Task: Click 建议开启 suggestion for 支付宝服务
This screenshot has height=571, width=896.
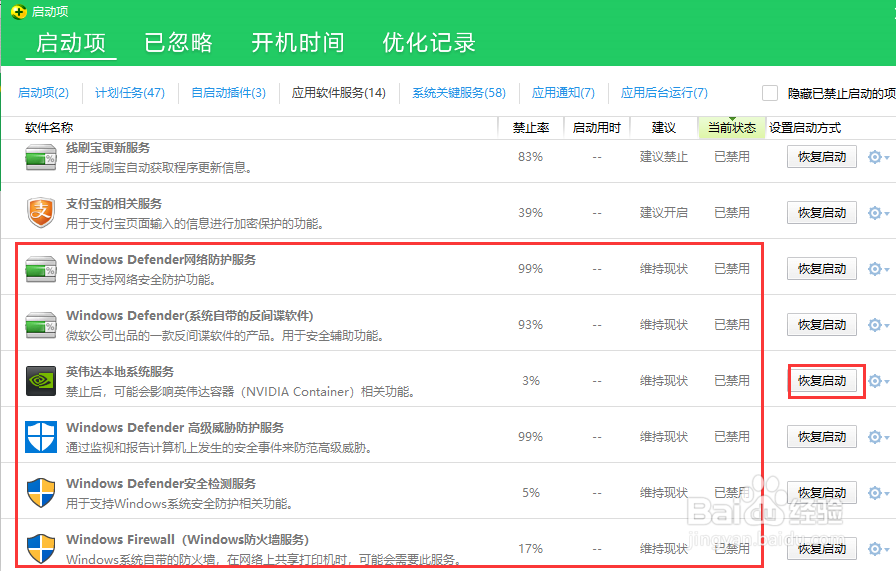Action: pyautogui.click(x=663, y=213)
